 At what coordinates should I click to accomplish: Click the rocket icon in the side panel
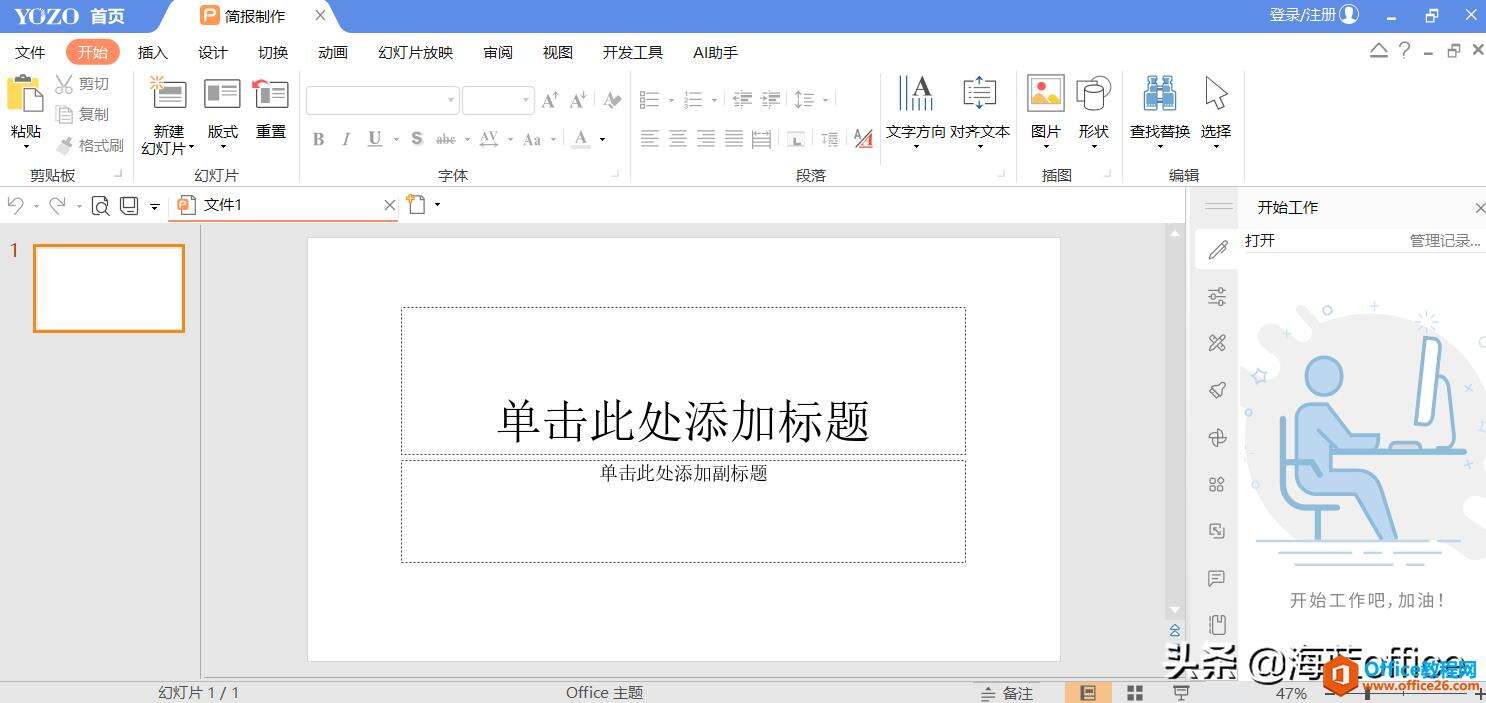(1217, 390)
